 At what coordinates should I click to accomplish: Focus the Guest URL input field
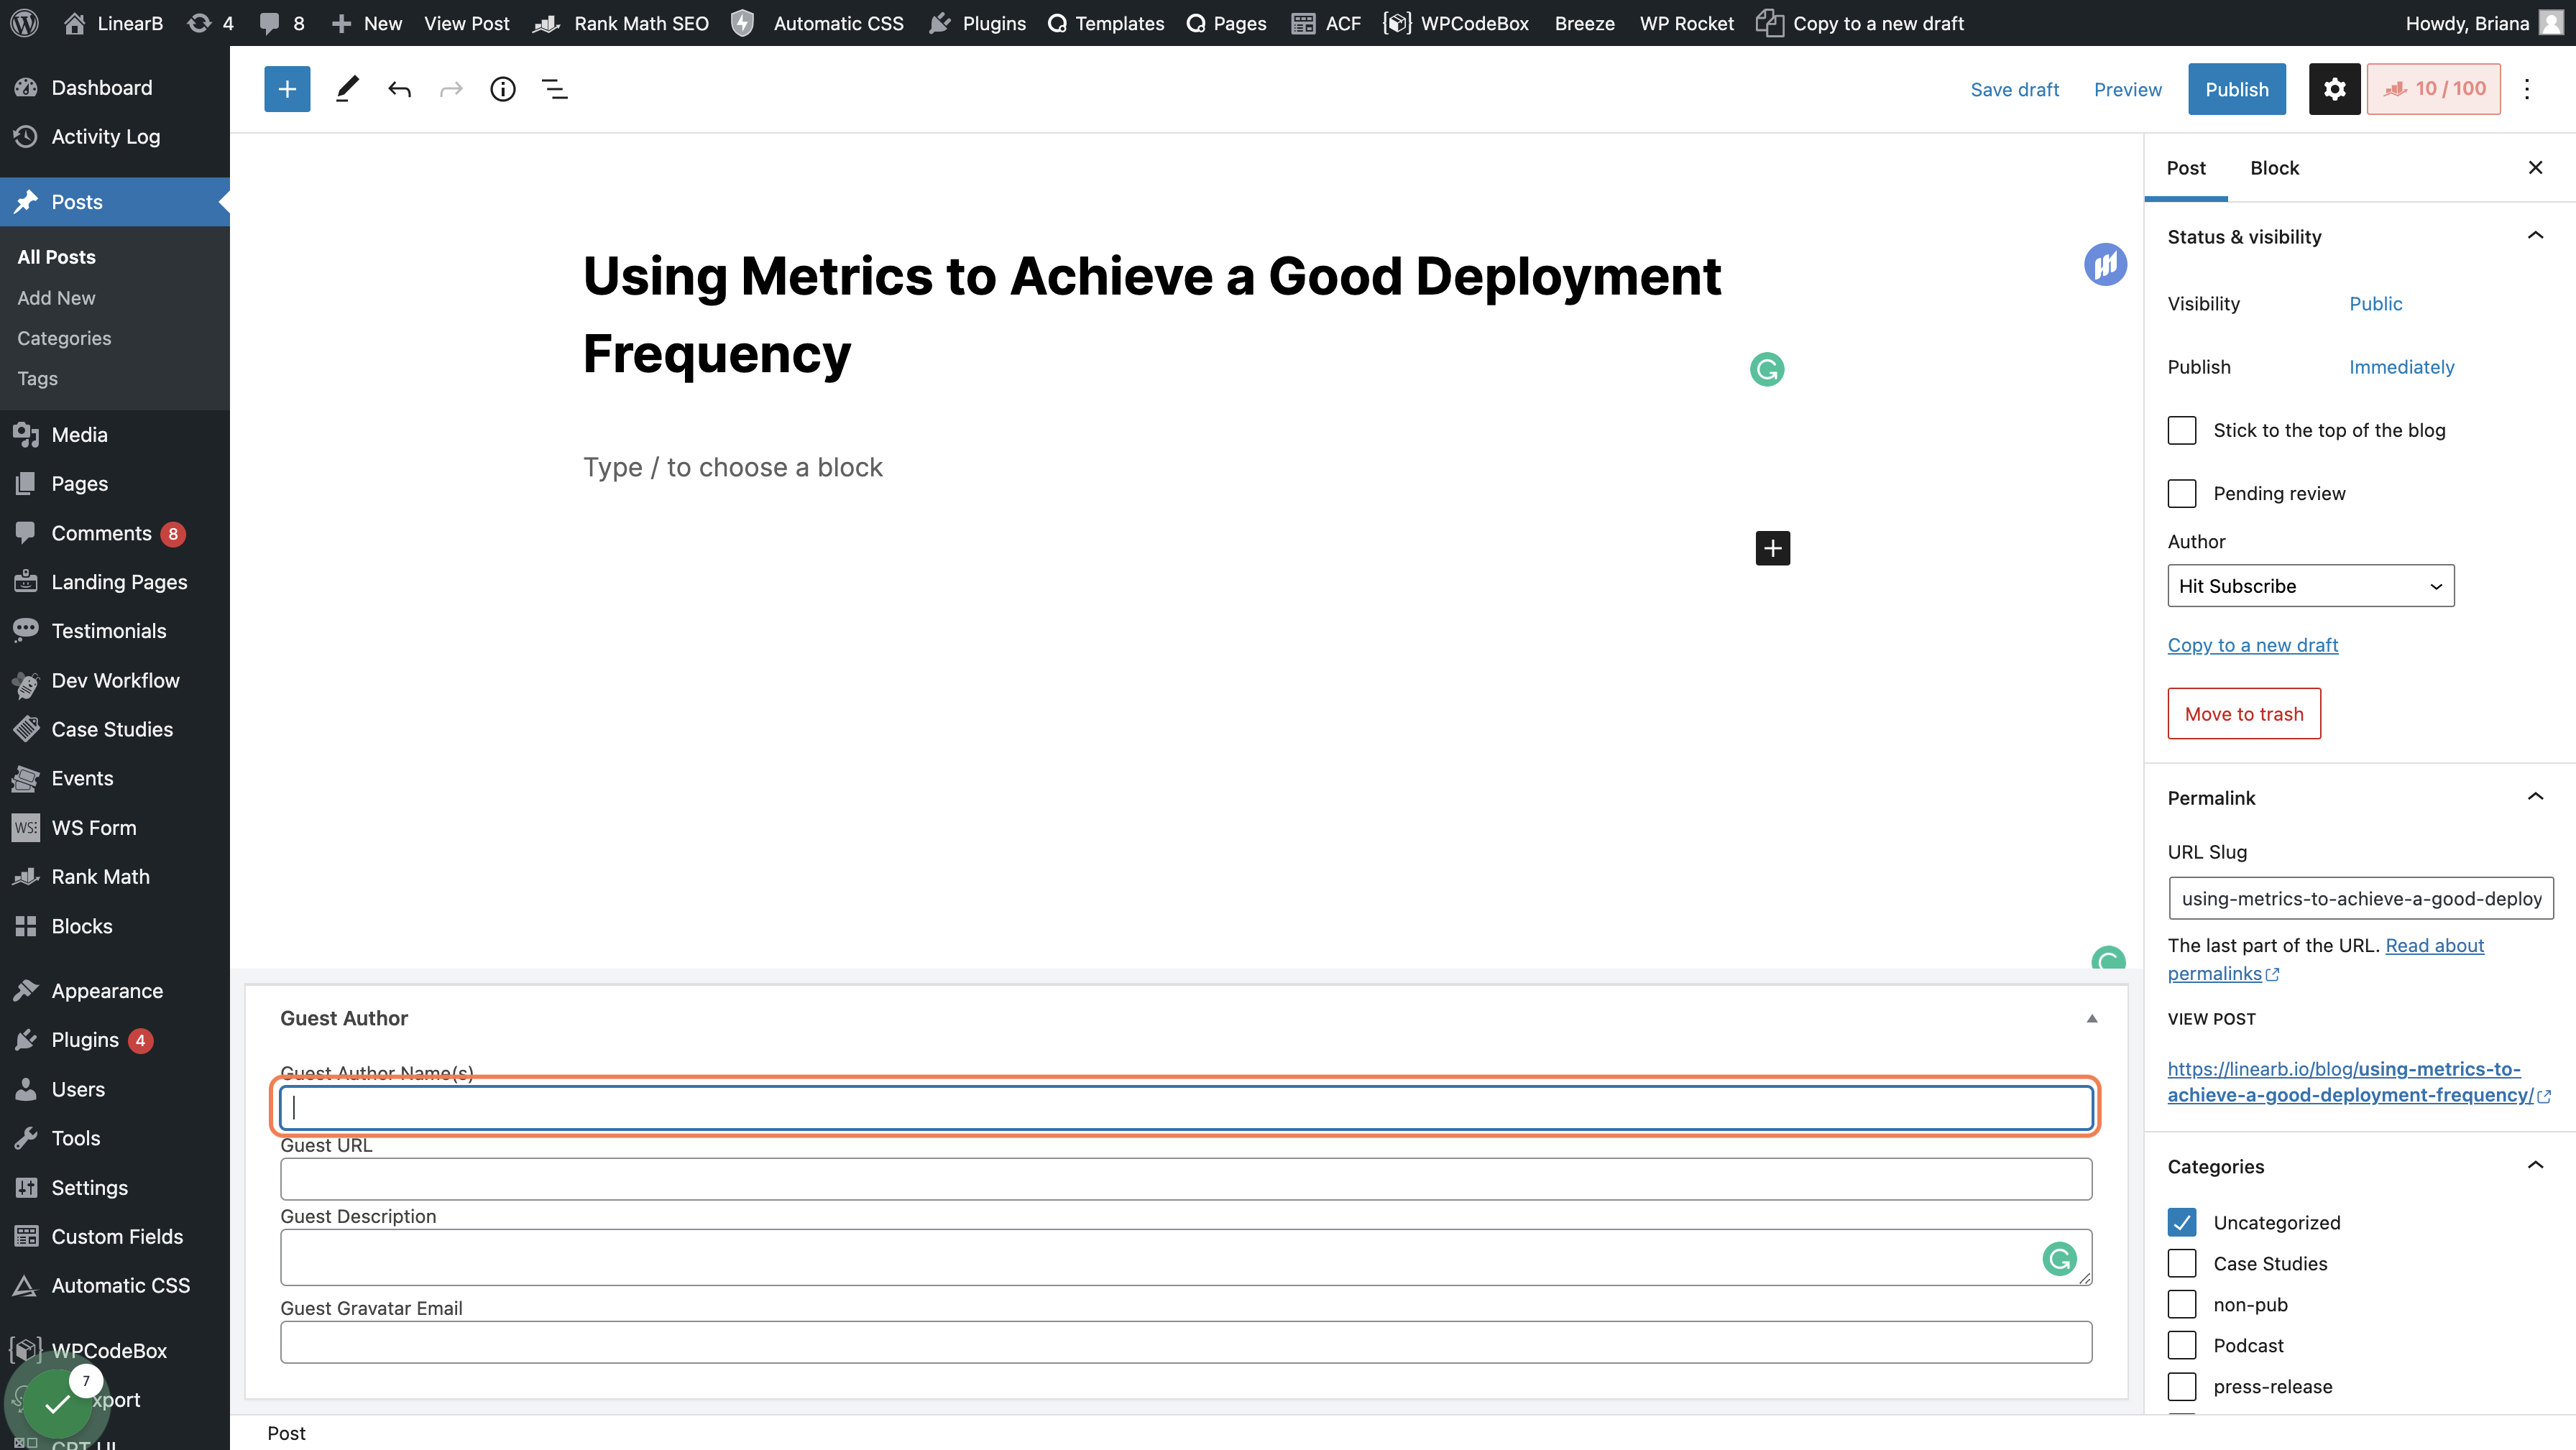tap(1186, 1179)
